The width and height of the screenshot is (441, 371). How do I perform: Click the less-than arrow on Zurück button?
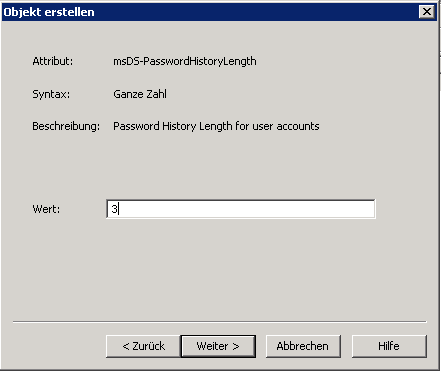tap(126, 347)
